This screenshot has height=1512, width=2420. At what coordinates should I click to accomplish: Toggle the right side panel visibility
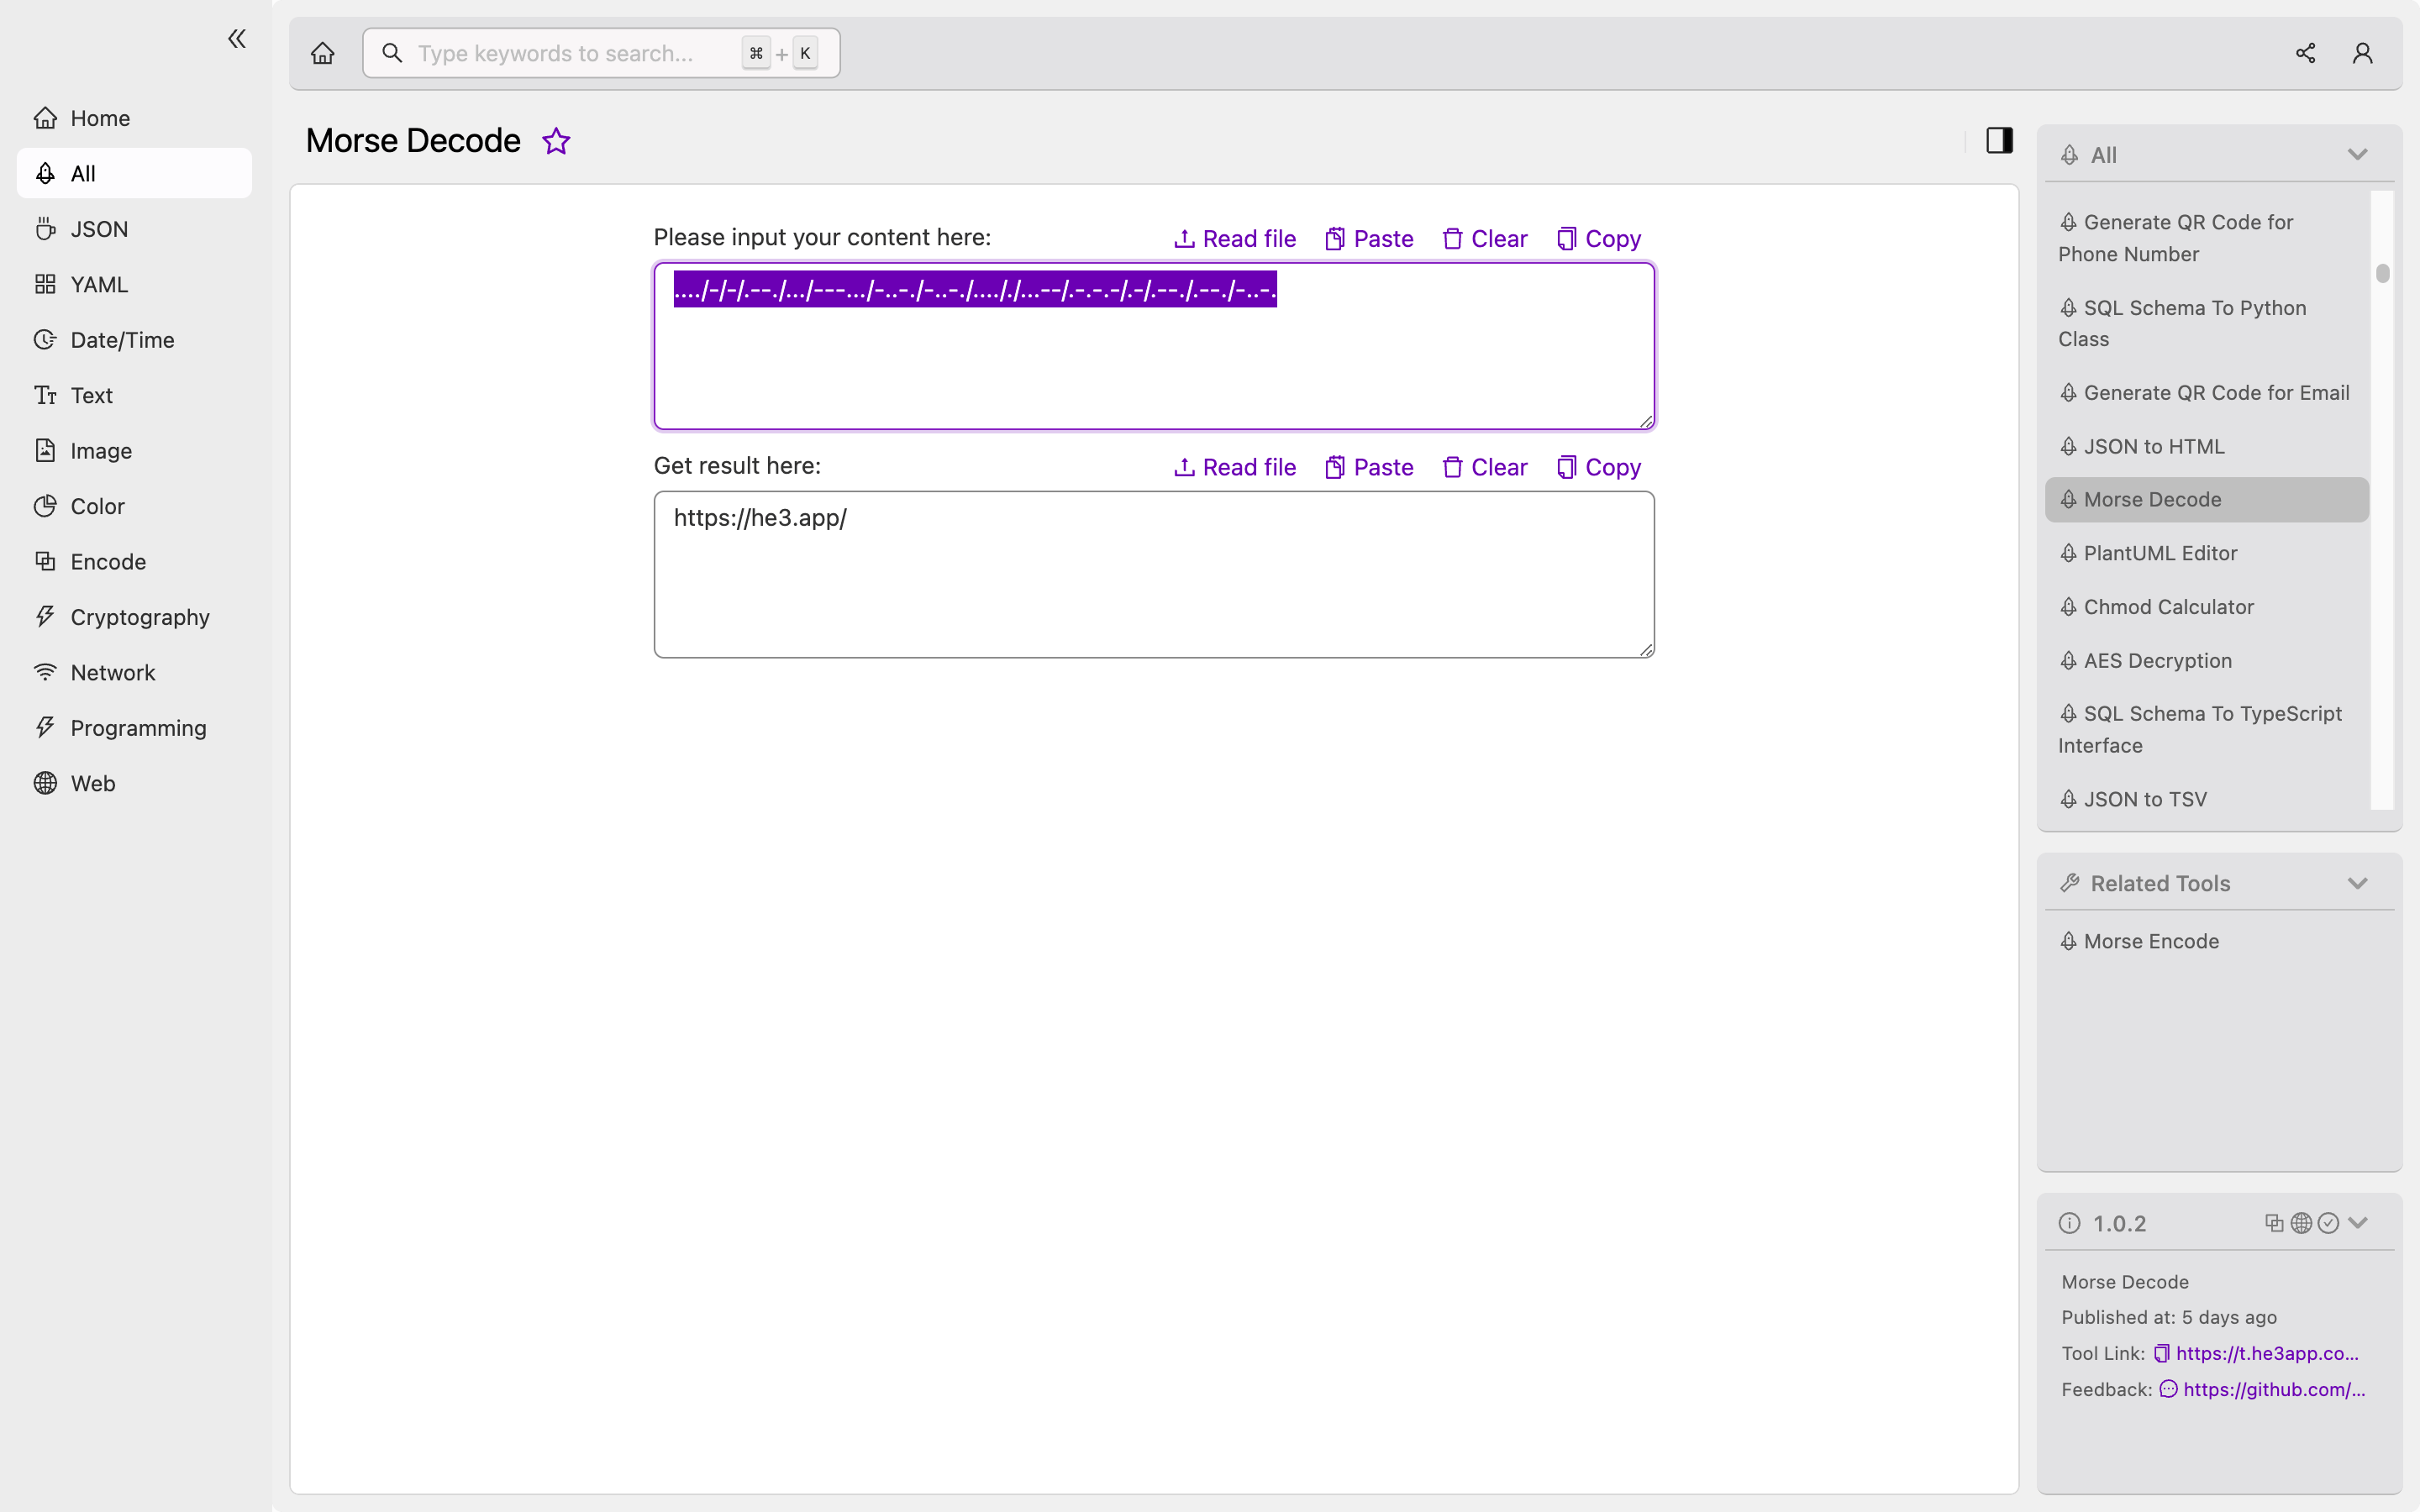tap(1999, 140)
